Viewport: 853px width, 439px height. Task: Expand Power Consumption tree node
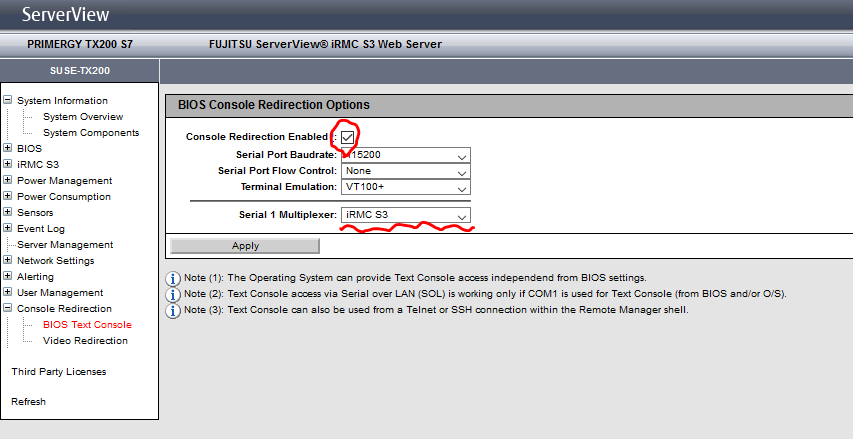click(x=7, y=196)
